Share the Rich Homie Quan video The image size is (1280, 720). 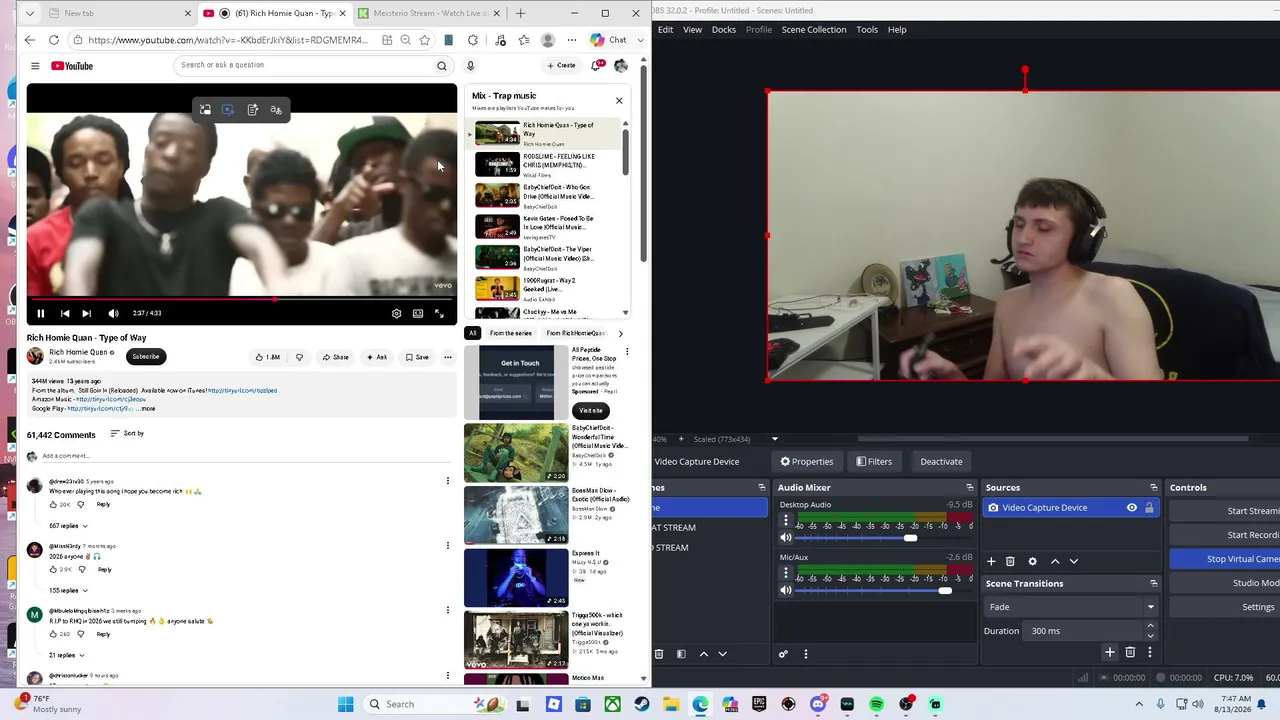(335, 357)
